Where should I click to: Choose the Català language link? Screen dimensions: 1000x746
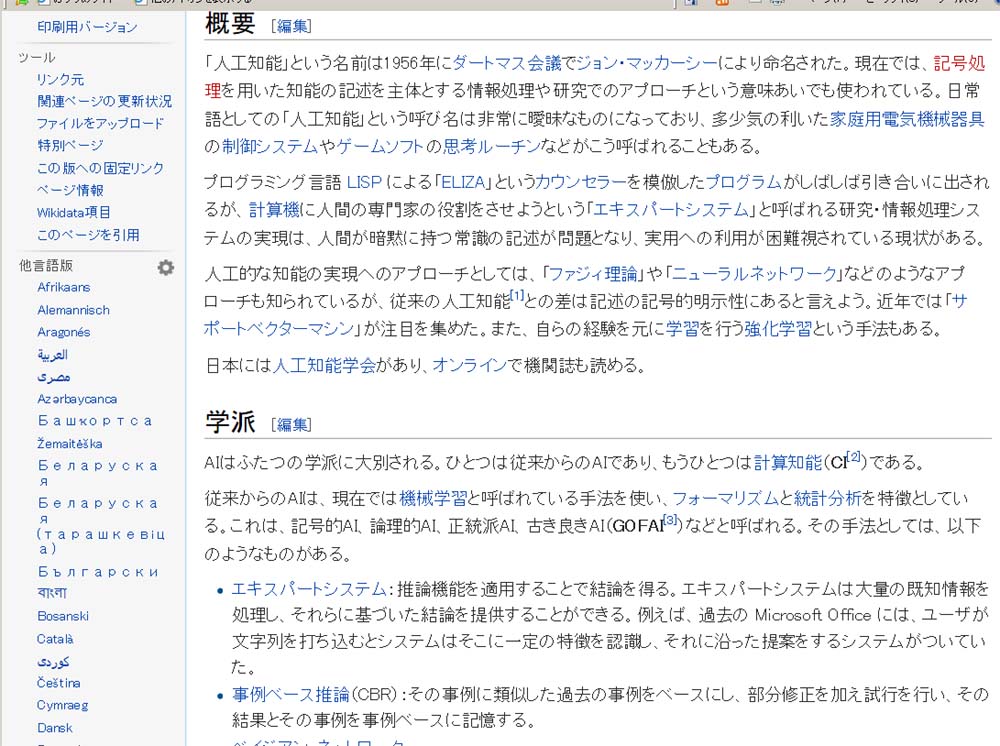(55, 639)
